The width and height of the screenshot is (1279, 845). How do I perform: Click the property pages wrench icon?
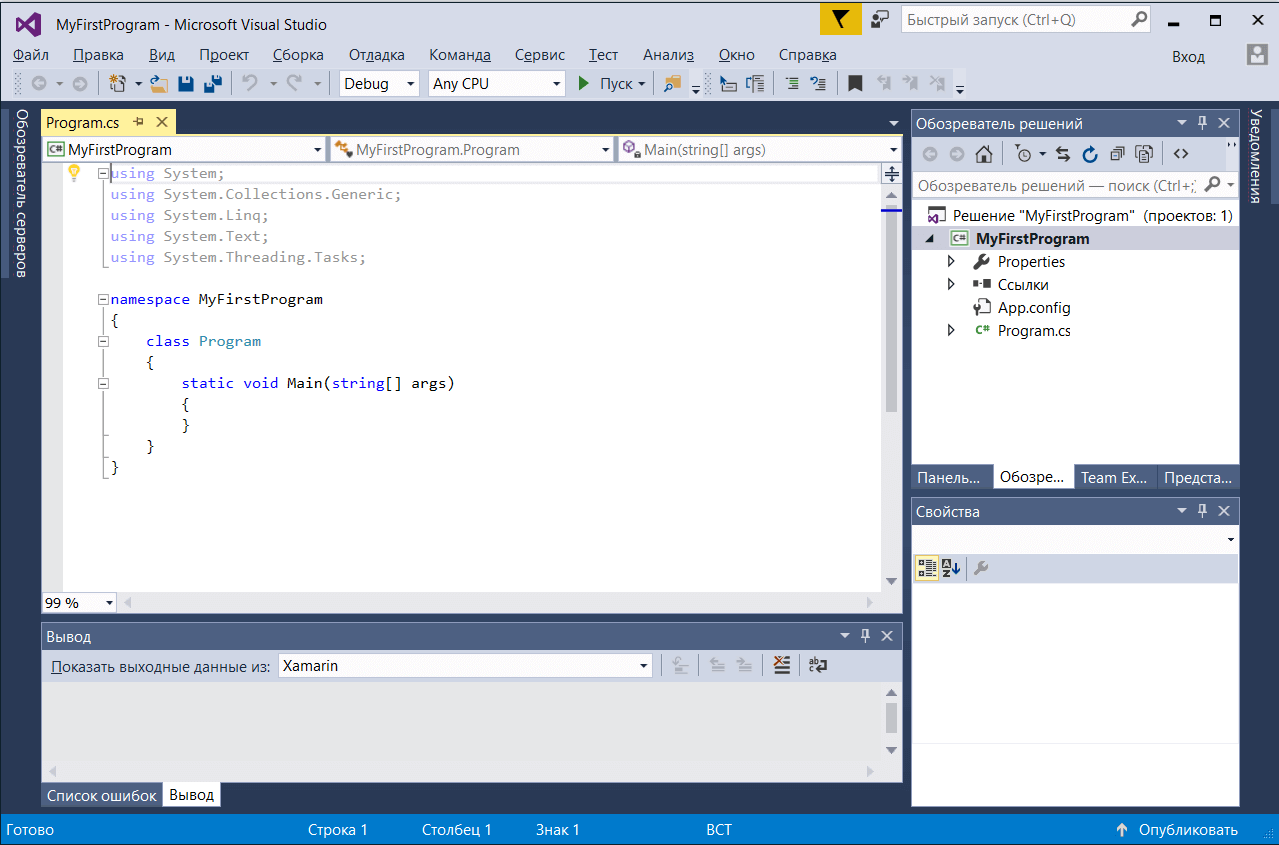(981, 568)
